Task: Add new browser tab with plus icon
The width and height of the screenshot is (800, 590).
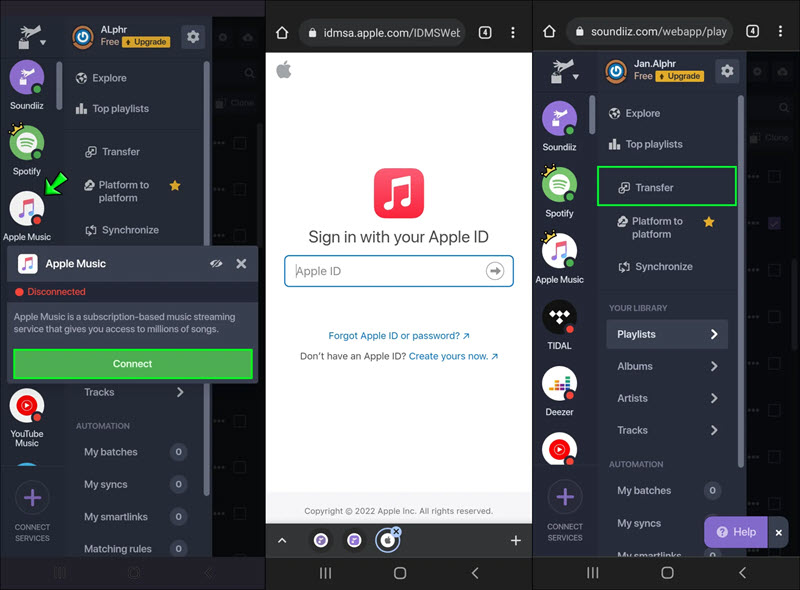Action: [x=516, y=540]
